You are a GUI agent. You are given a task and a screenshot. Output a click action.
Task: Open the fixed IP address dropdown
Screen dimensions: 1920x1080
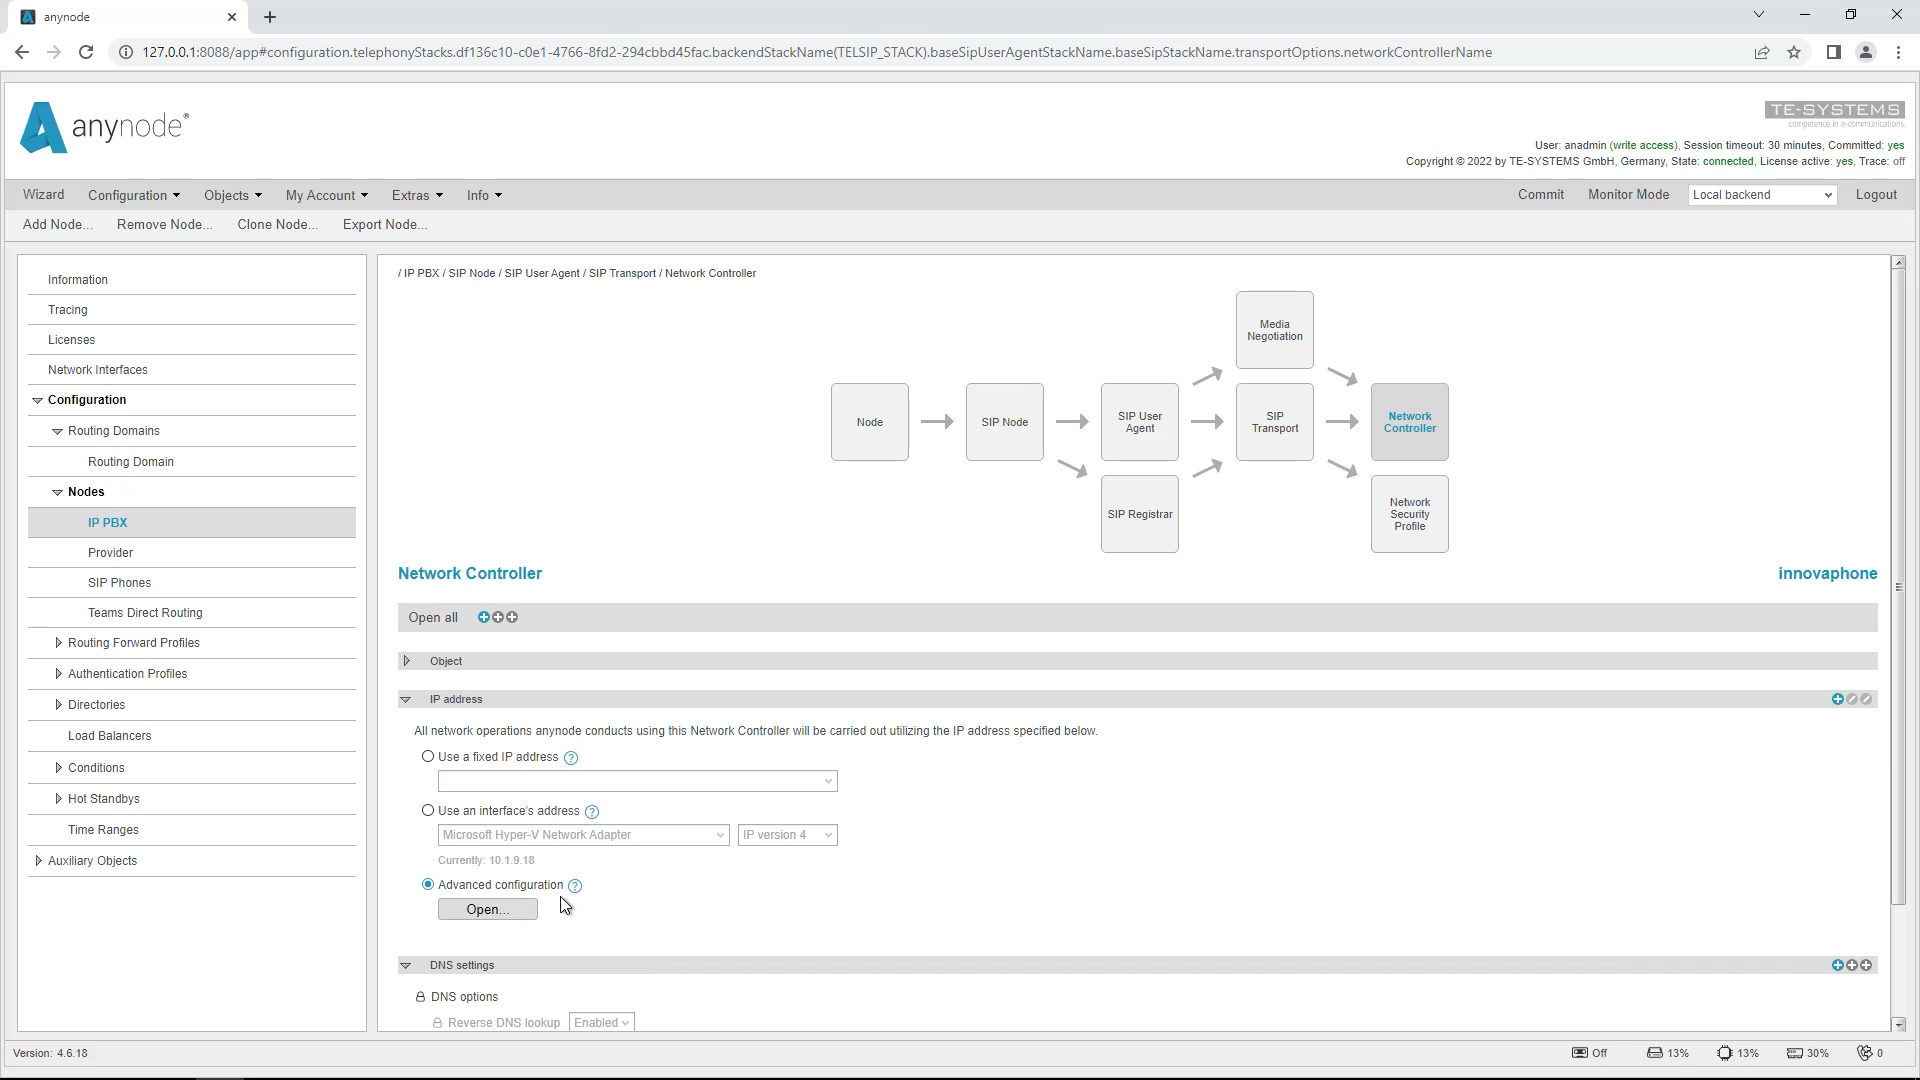click(638, 781)
